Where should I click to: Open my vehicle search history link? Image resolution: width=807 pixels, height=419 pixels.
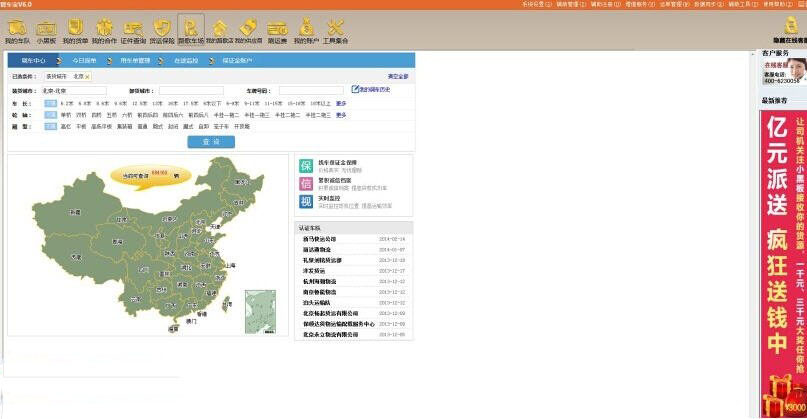point(375,90)
